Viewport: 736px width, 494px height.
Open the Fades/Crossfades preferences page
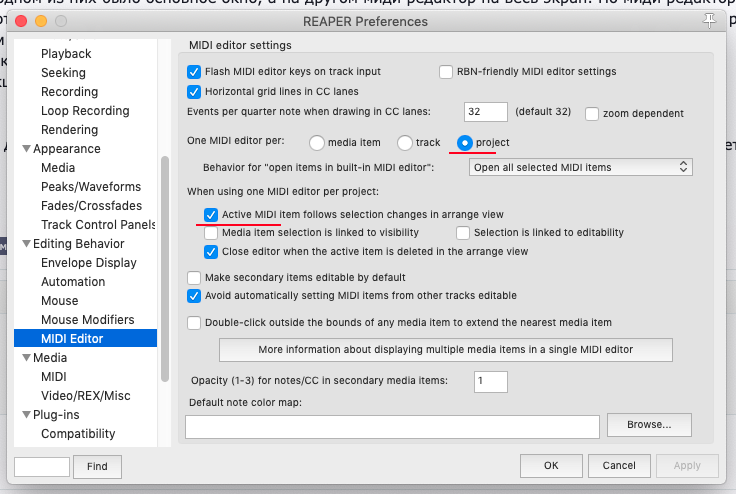pyautogui.click(x=92, y=206)
